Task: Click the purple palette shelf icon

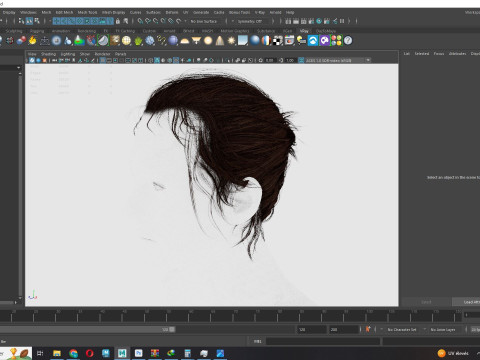Action: tap(324, 41)
